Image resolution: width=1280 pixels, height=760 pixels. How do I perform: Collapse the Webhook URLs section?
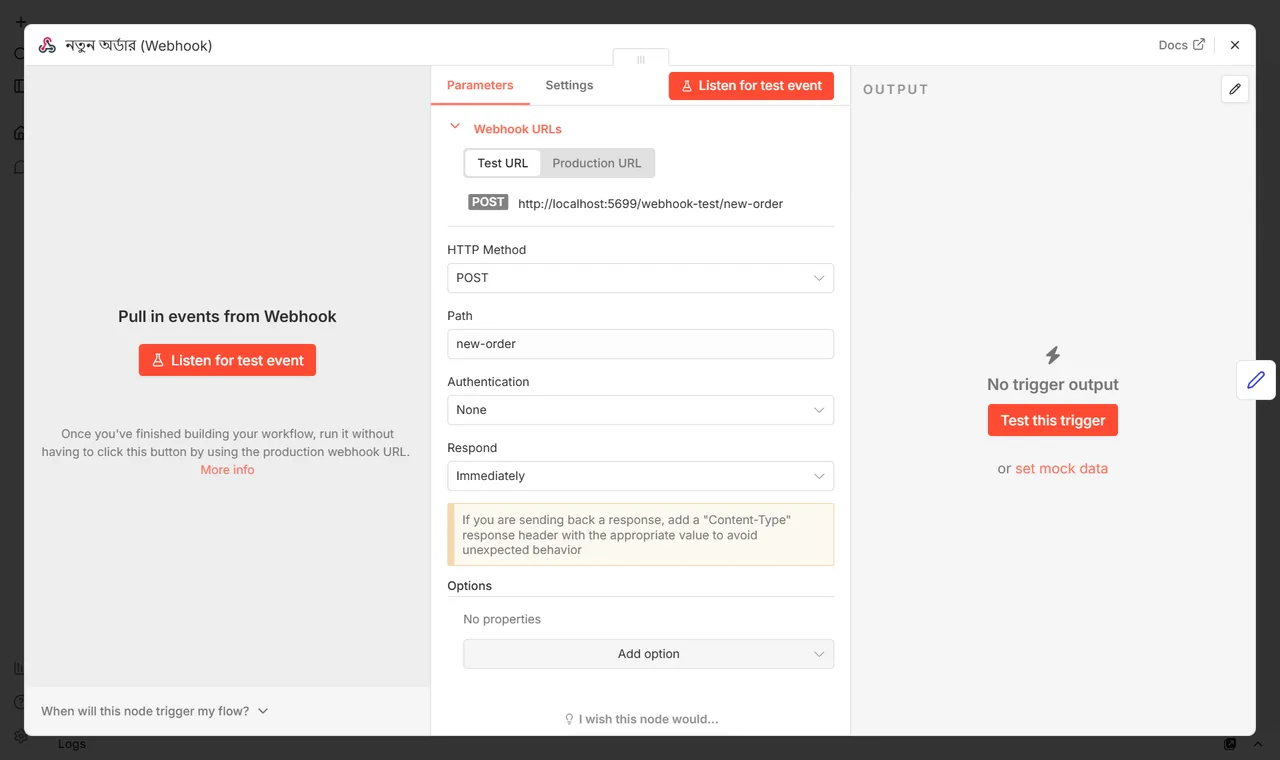point(455,128)
